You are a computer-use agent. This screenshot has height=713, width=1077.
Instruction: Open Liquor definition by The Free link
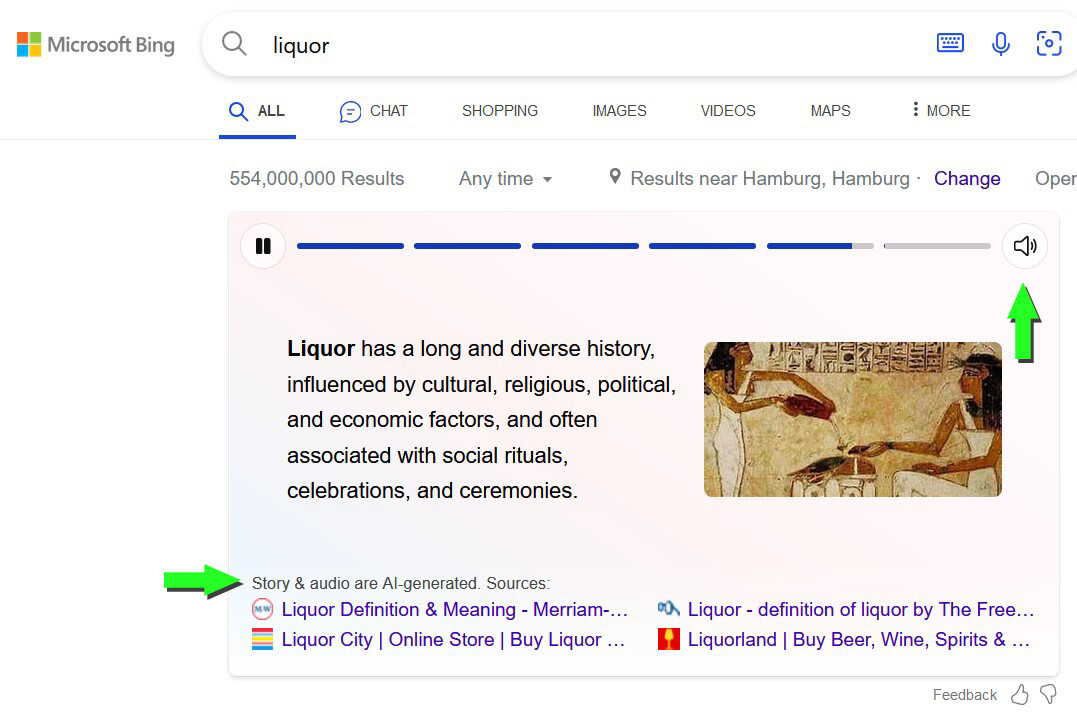(x=860, y=609)
